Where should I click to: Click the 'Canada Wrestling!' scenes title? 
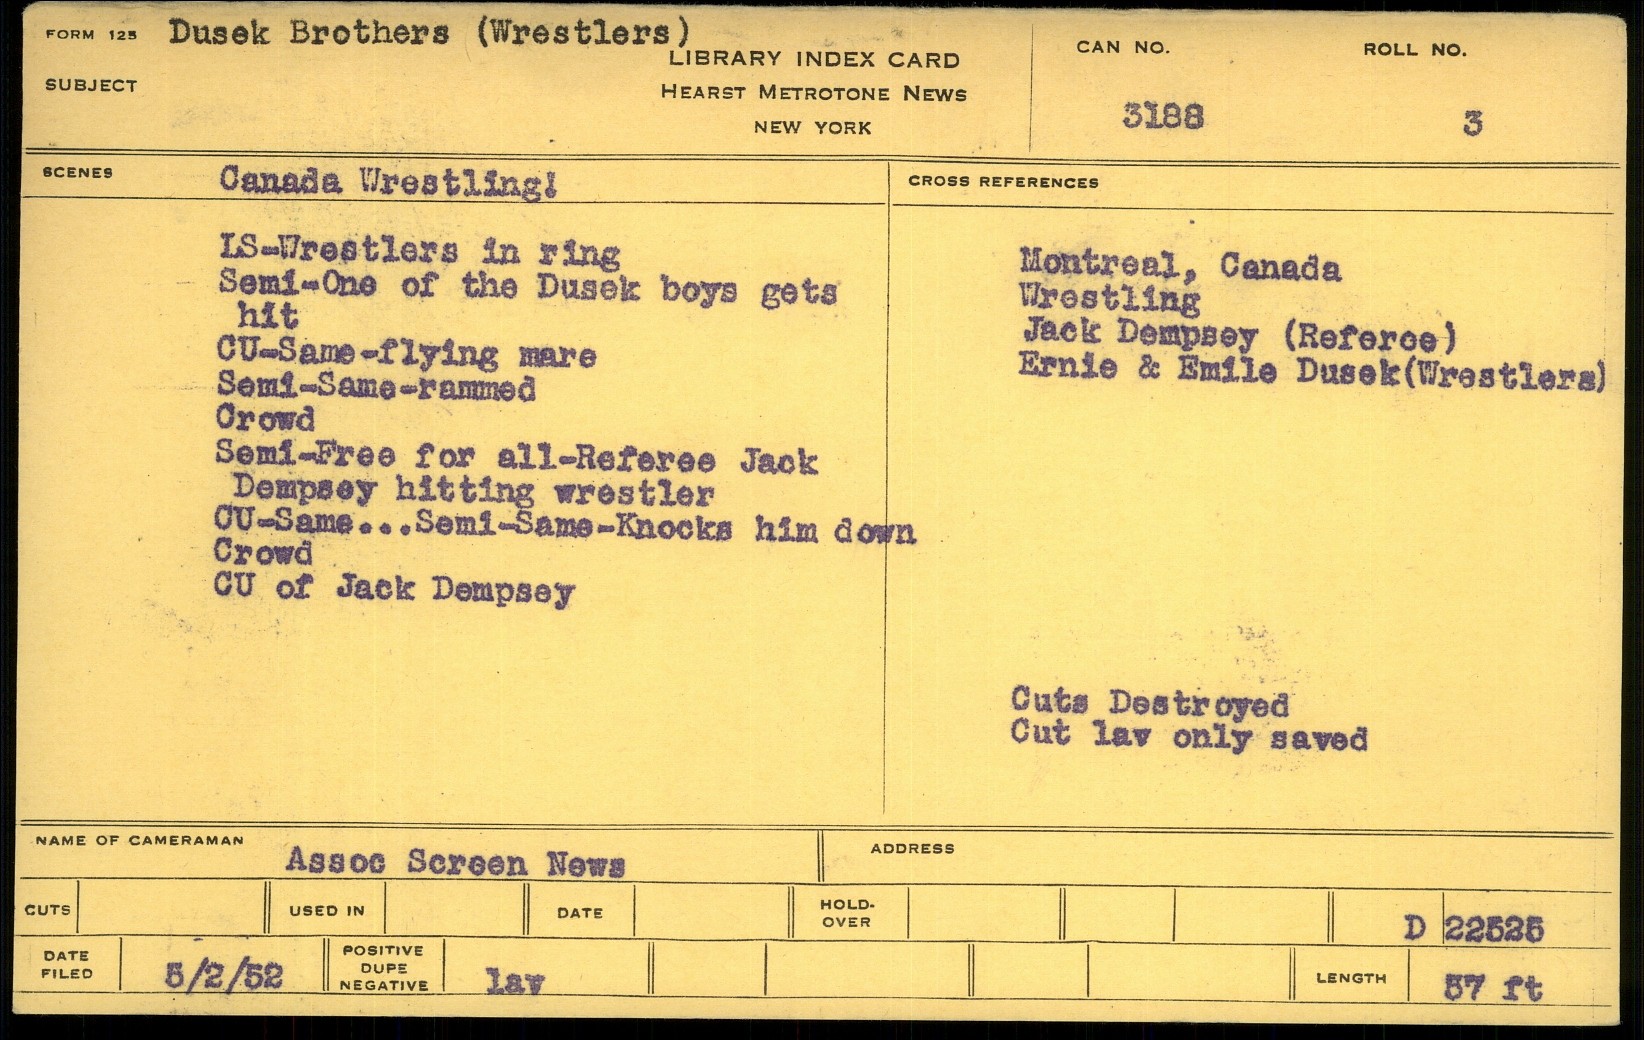tap(387, 182)
